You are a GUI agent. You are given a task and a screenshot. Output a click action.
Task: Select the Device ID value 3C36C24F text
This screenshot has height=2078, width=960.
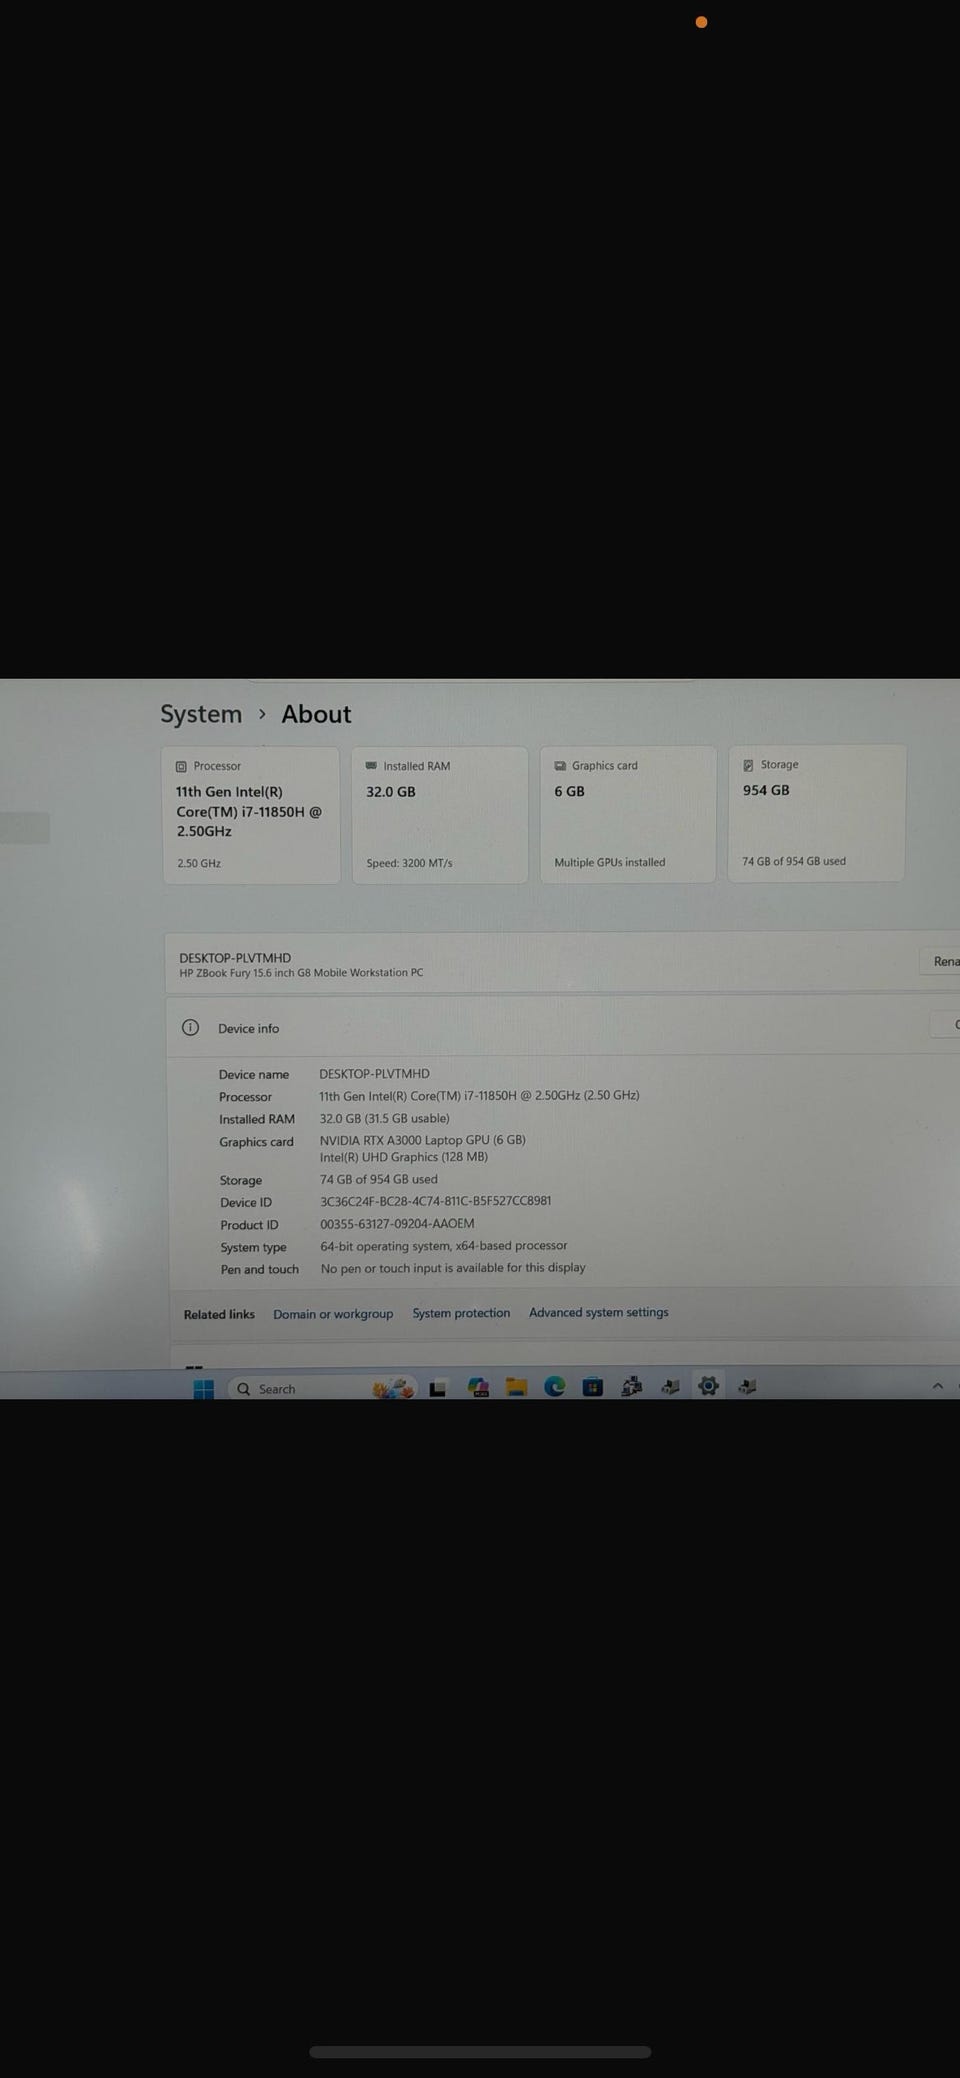pos(435,1201)
